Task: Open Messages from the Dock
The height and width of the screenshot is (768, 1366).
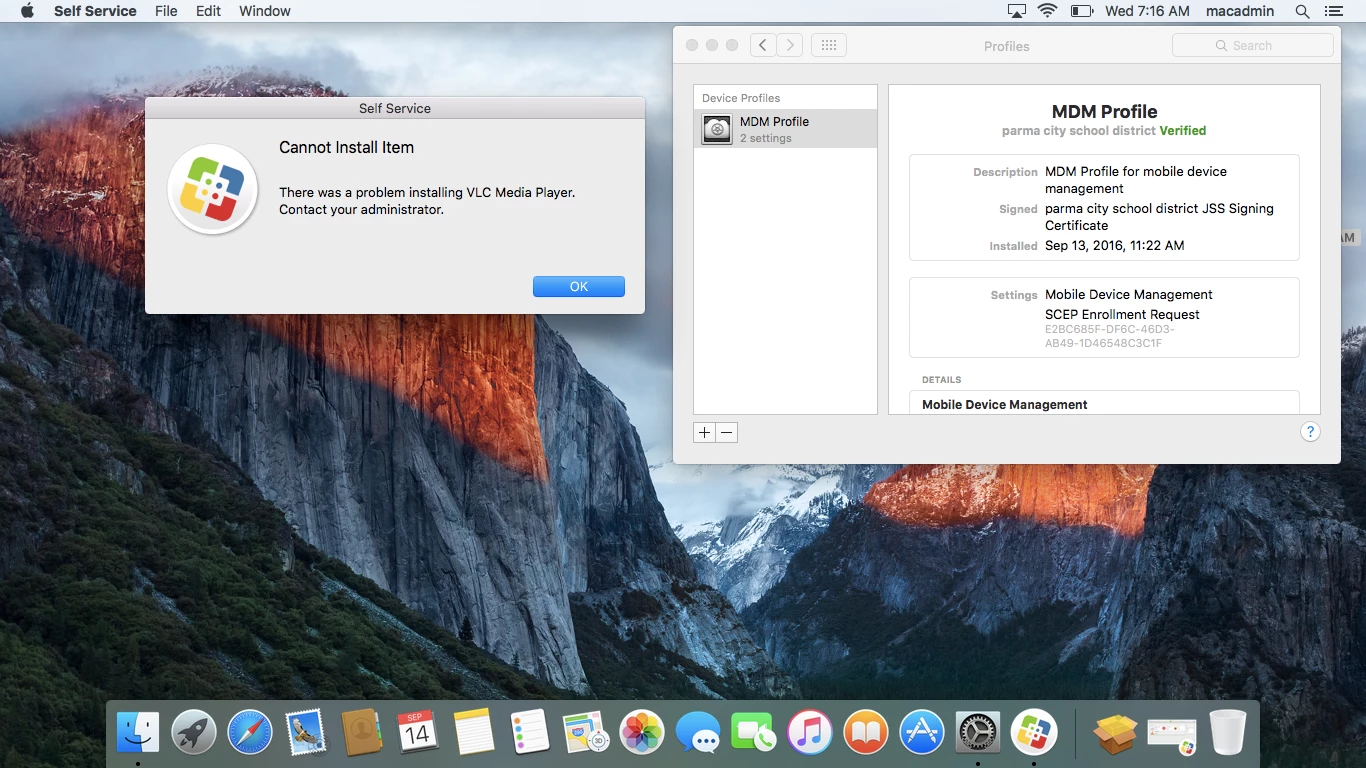Action: coord(698,734)
